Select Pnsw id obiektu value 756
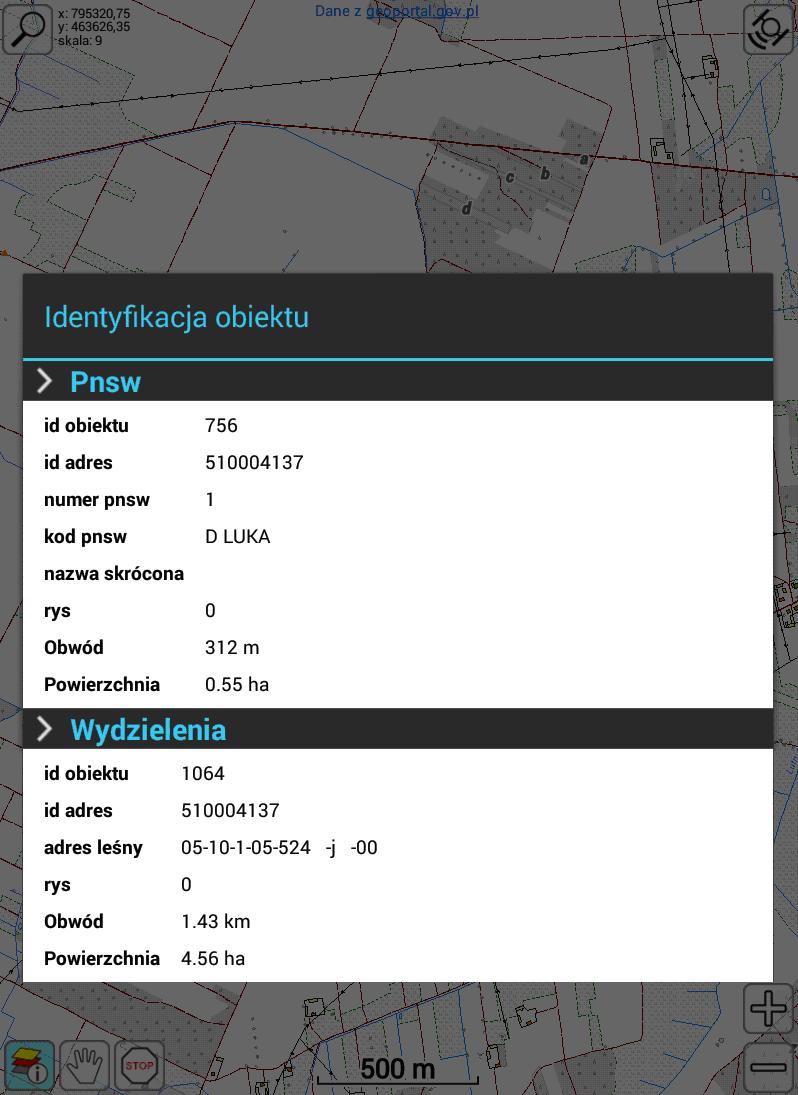Image resolution: width=798 pixels, height=1095 pixels. pyautogui.click(x=221, y=425)
